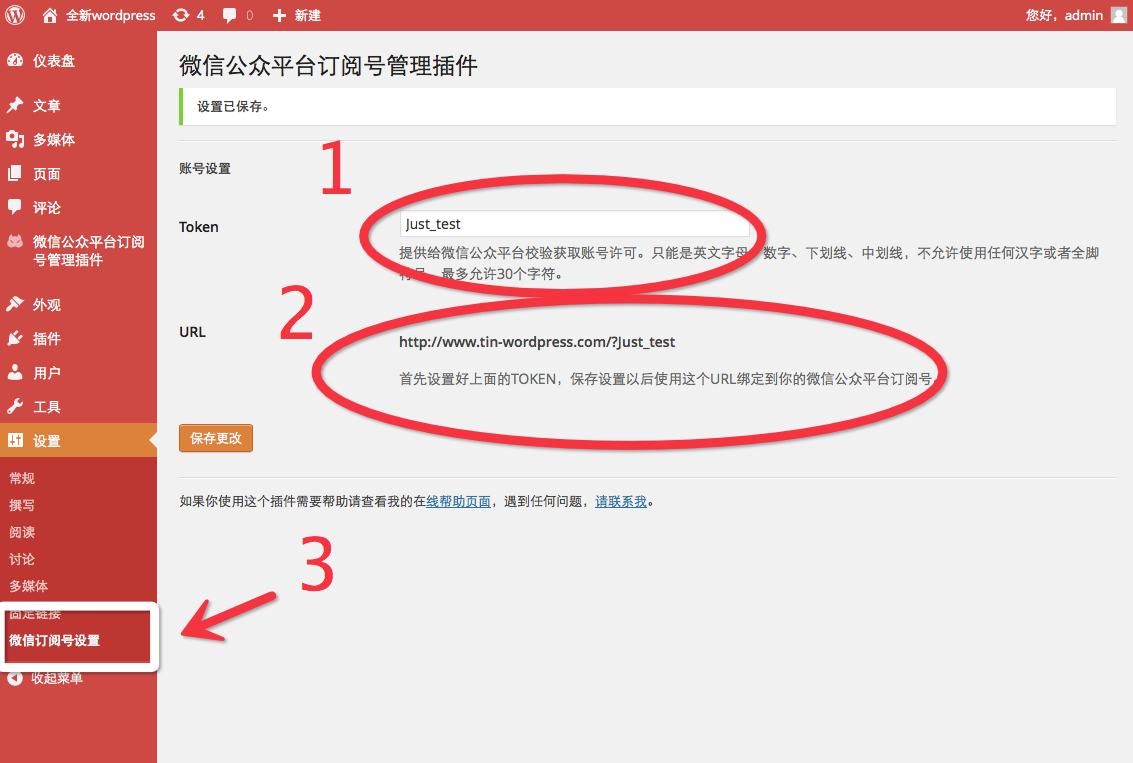The height and width of the screenshot is (763, 1133).
Task: Open the 文章 posts menu
Action: coord(47,105)
